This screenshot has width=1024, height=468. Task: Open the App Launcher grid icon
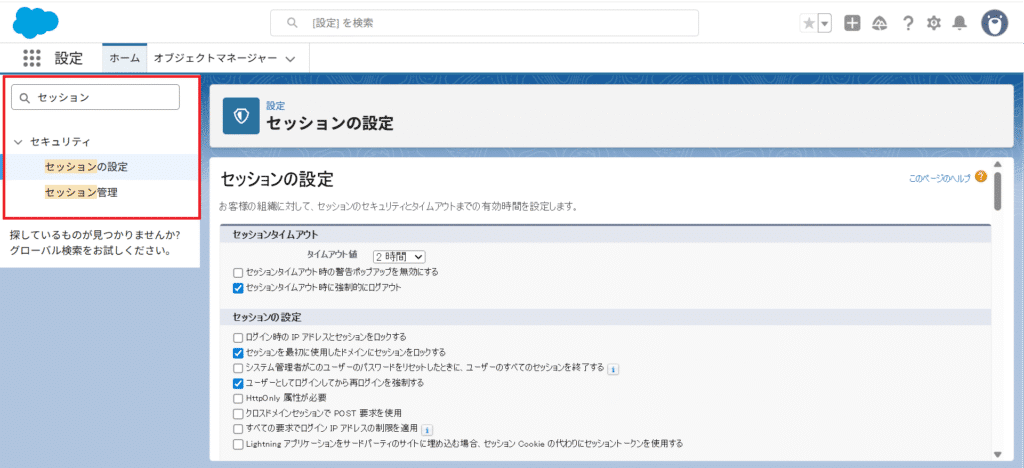tap(31, 59)
